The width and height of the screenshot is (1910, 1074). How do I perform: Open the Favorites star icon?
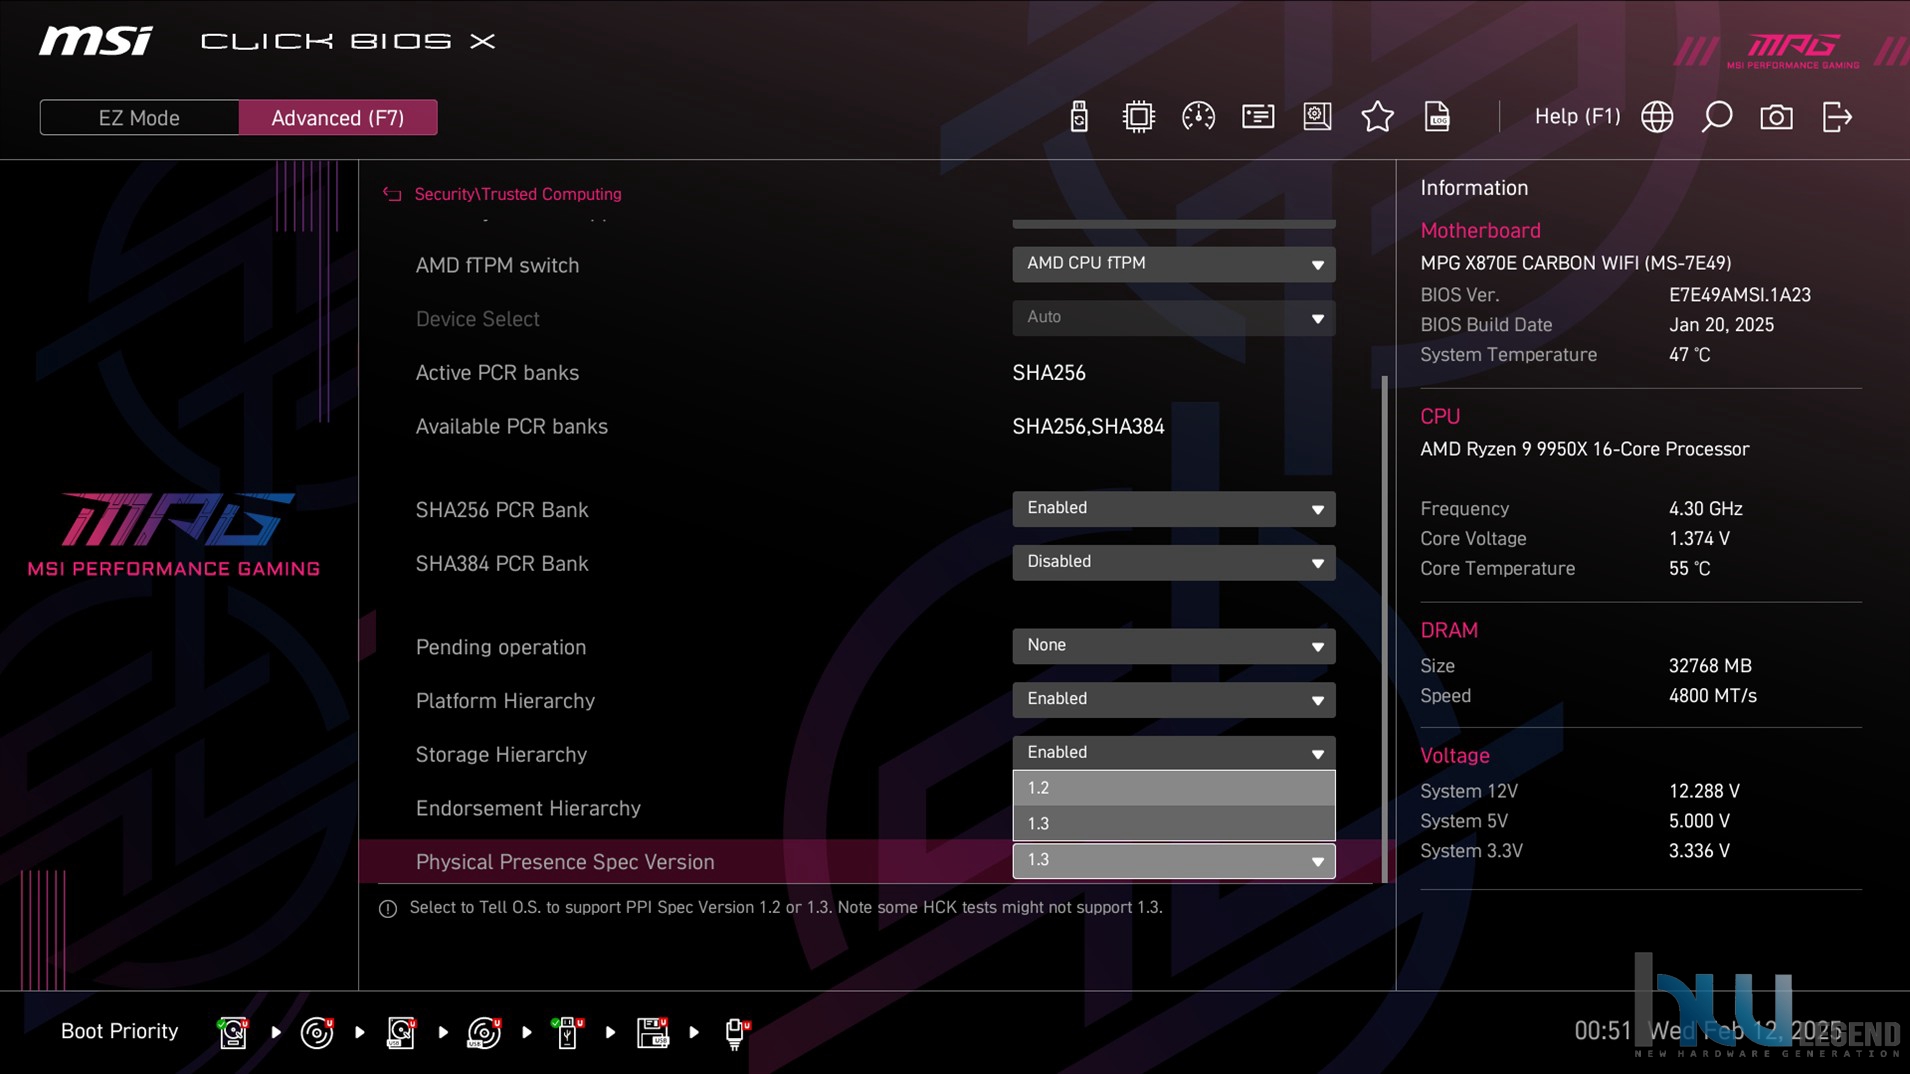[x=1377, y=117]
